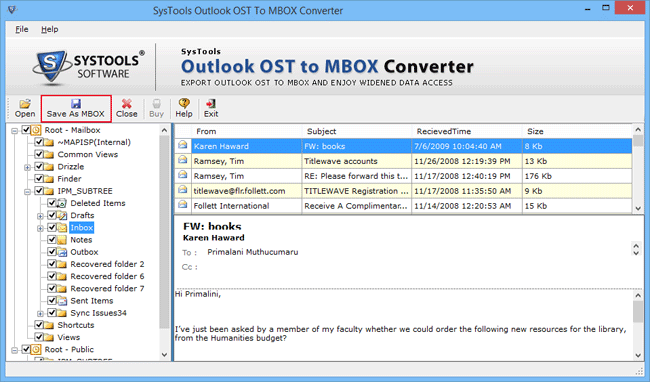This screenshot has width=650, height=382.
Task: Select the Recovered folder 6 tree item
Action: [107, 276]
